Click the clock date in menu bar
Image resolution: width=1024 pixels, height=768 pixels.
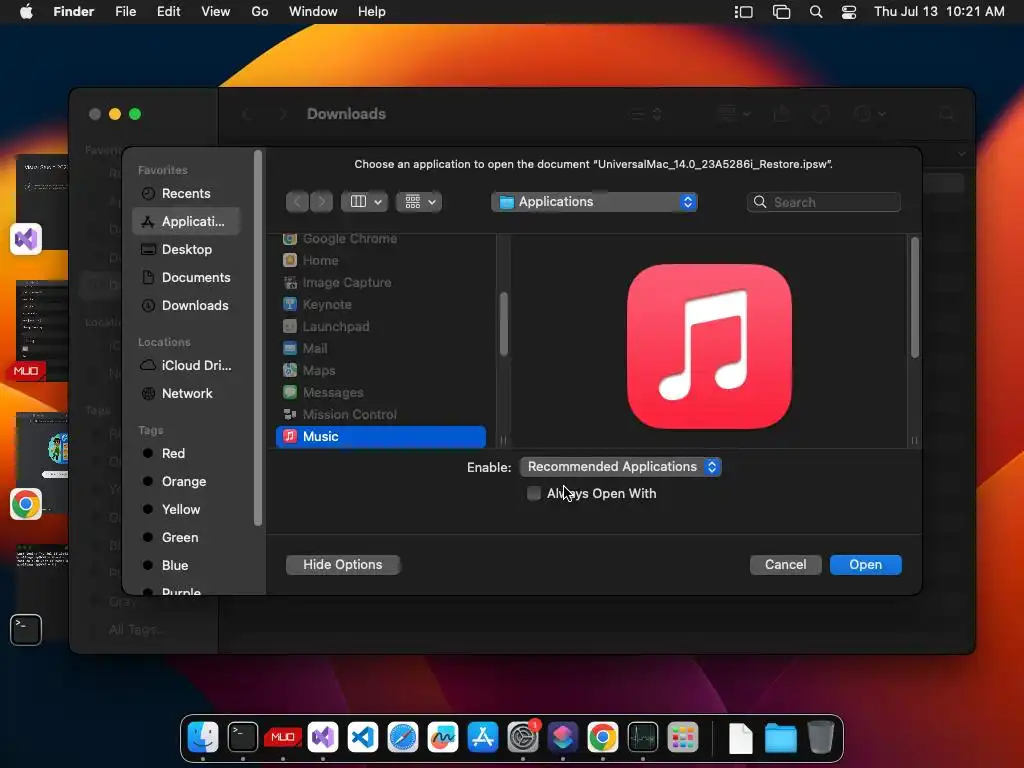click(939, 12)
